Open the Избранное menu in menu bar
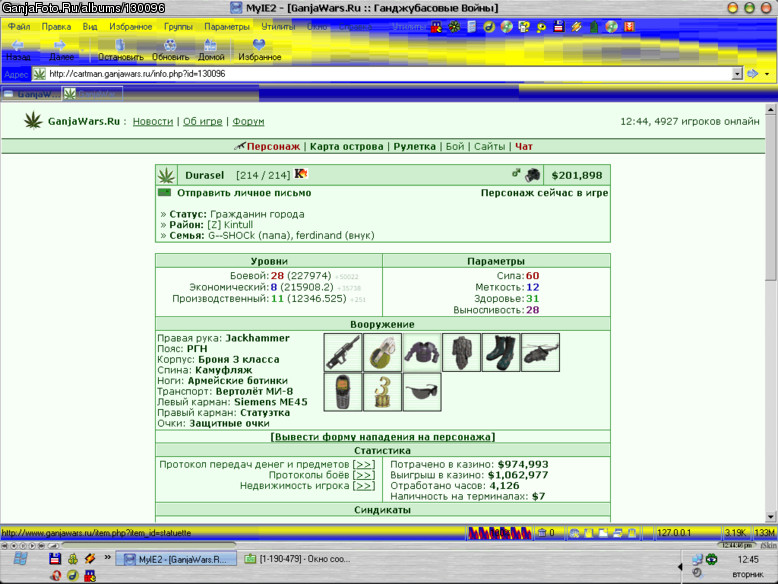Screen dimensions: 778x584 click(x=130, y=27)
